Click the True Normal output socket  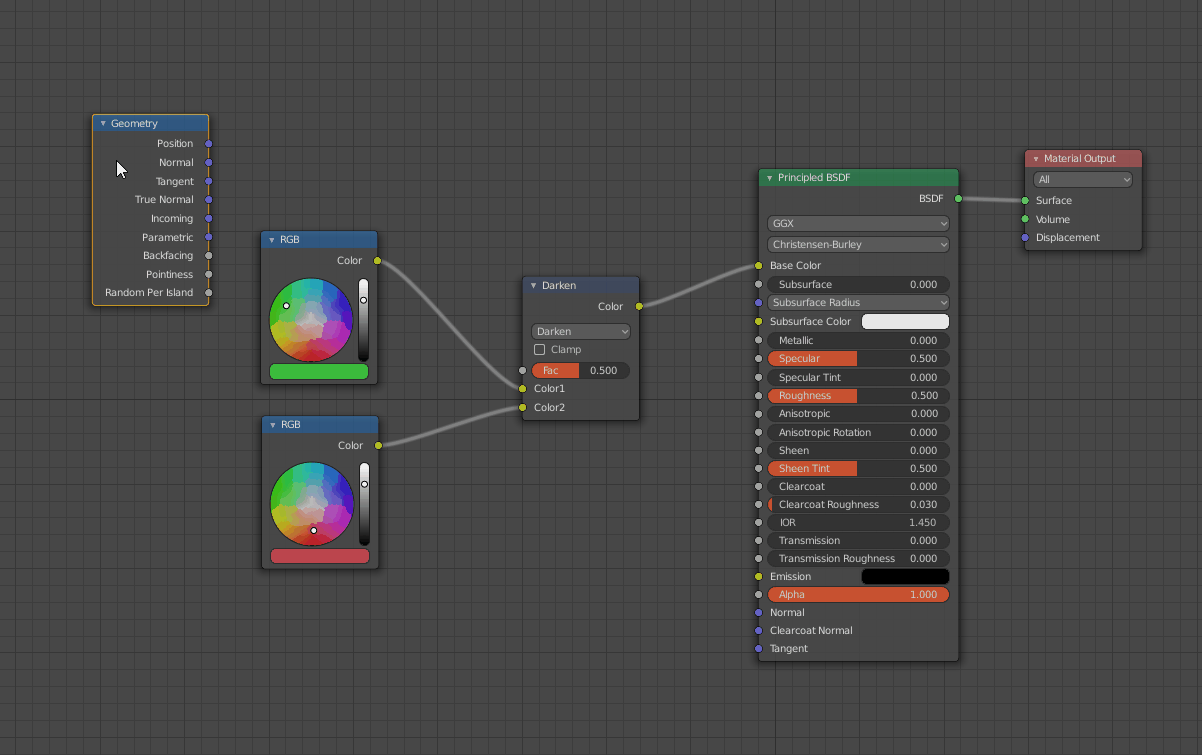tap(208, 200)
